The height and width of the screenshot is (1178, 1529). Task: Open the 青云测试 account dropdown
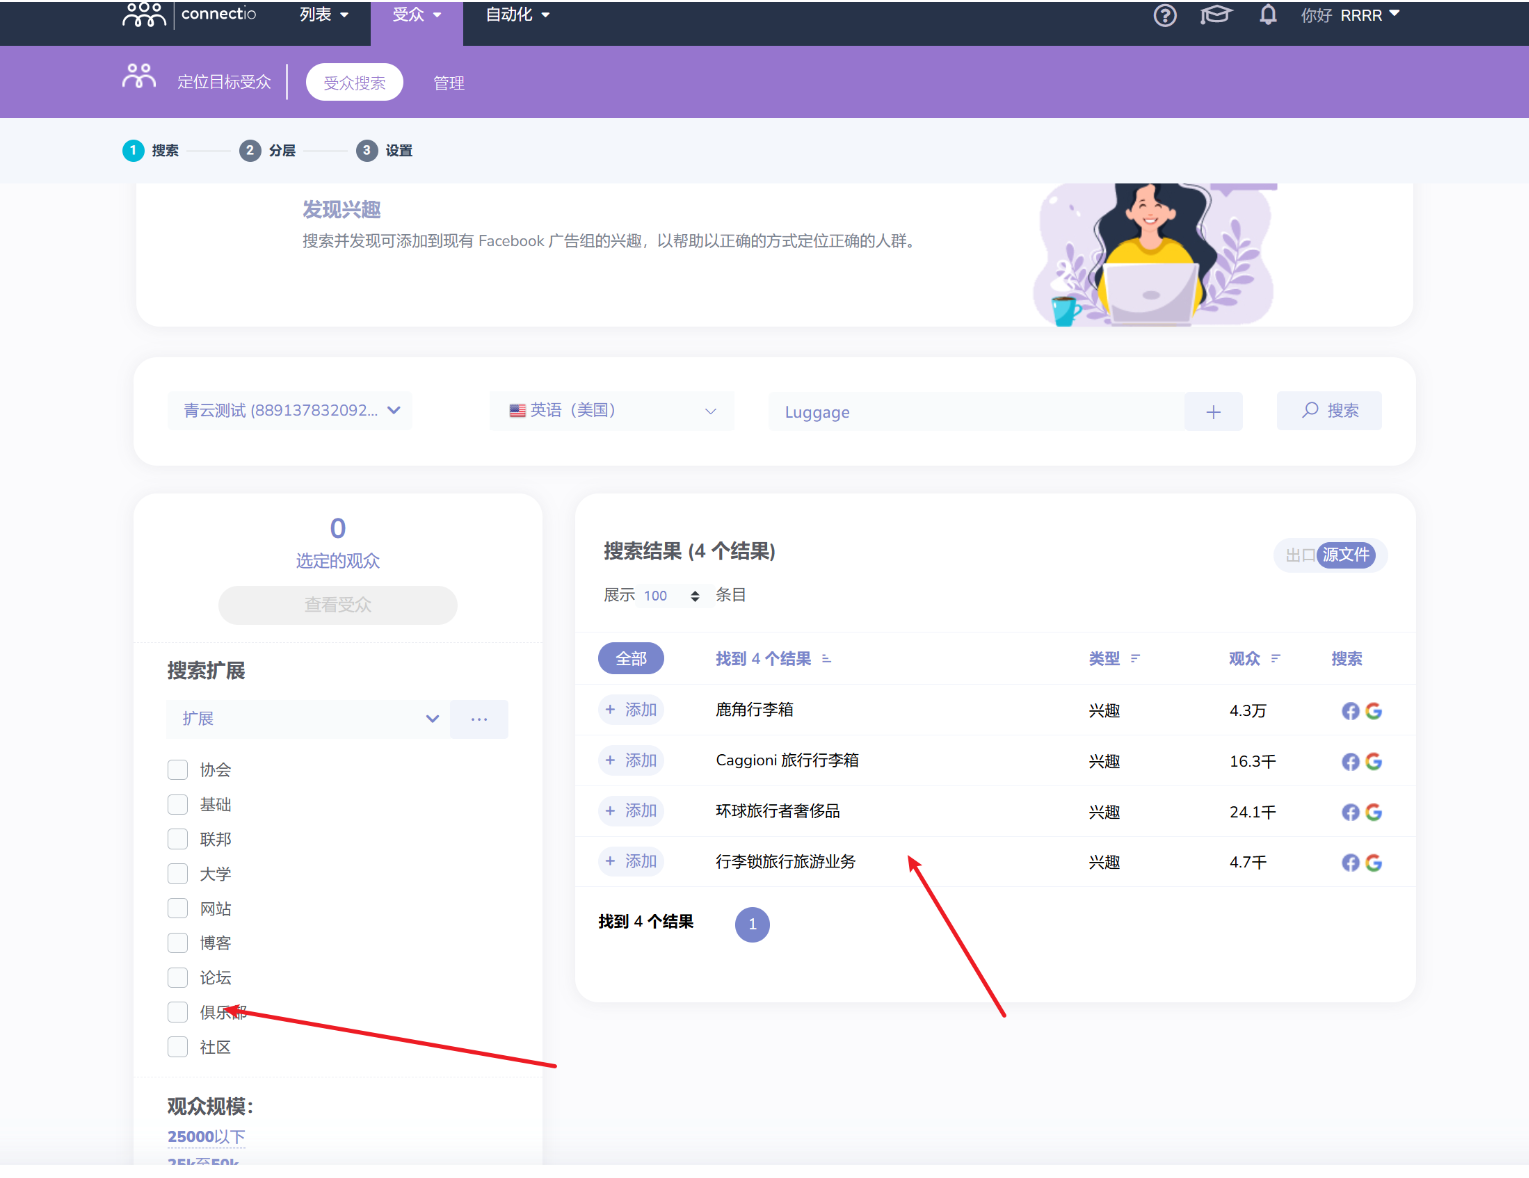(x=291, y=411)
